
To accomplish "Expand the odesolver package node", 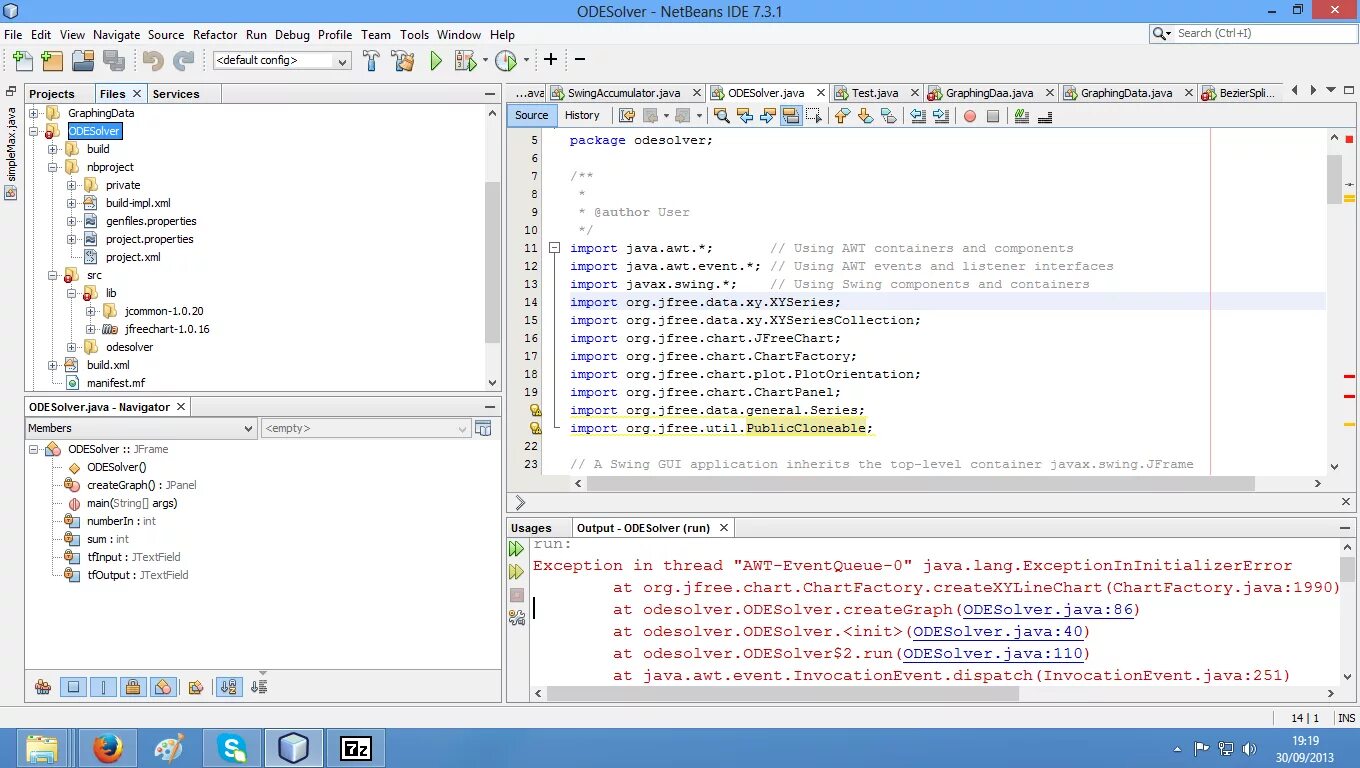I will [x=72, y=347].
